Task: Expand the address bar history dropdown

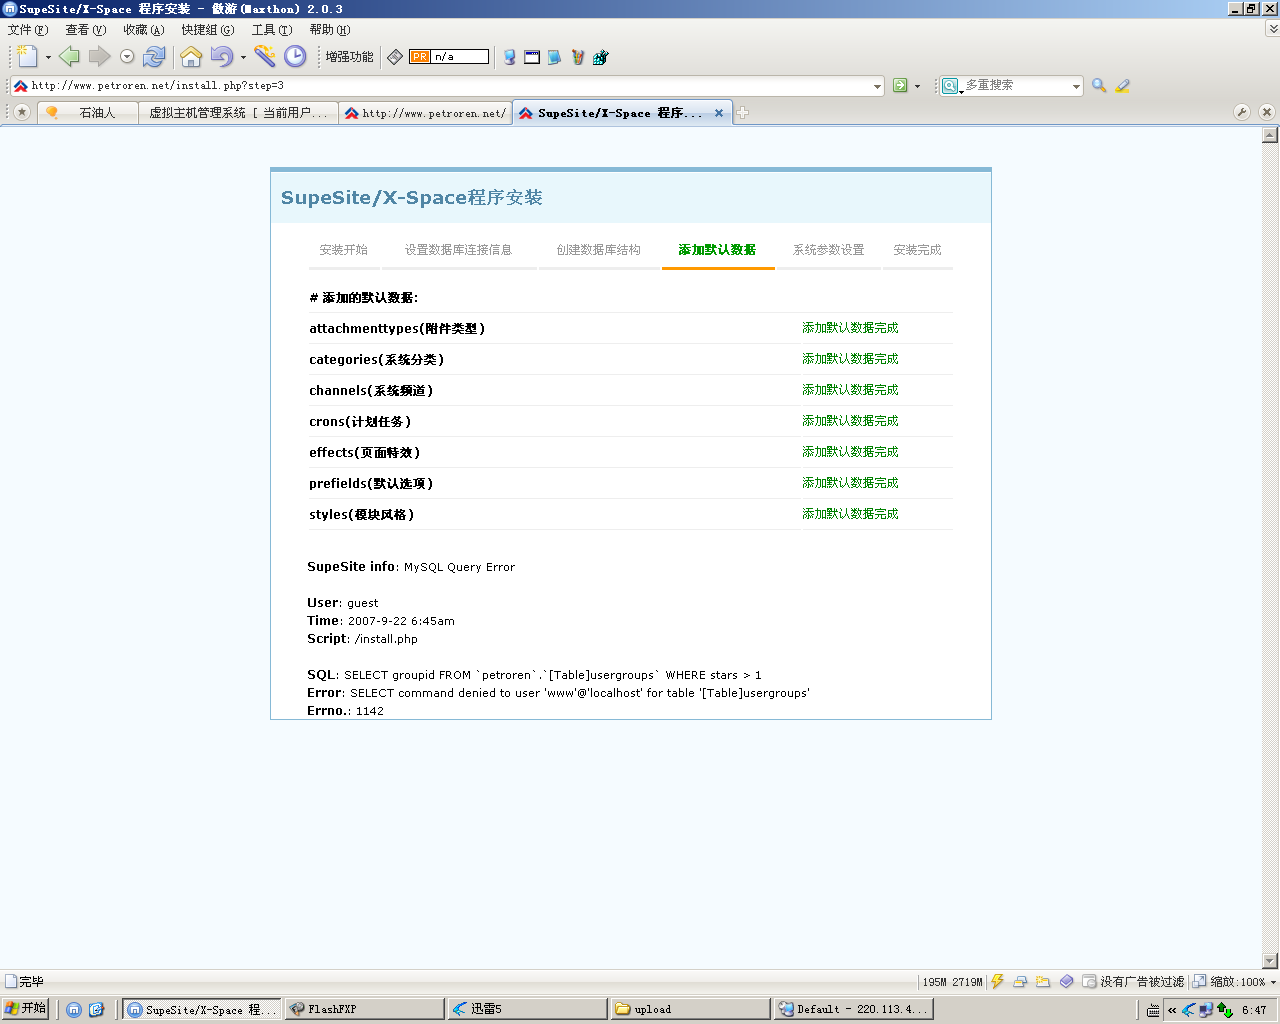Action: pos(877,86)
